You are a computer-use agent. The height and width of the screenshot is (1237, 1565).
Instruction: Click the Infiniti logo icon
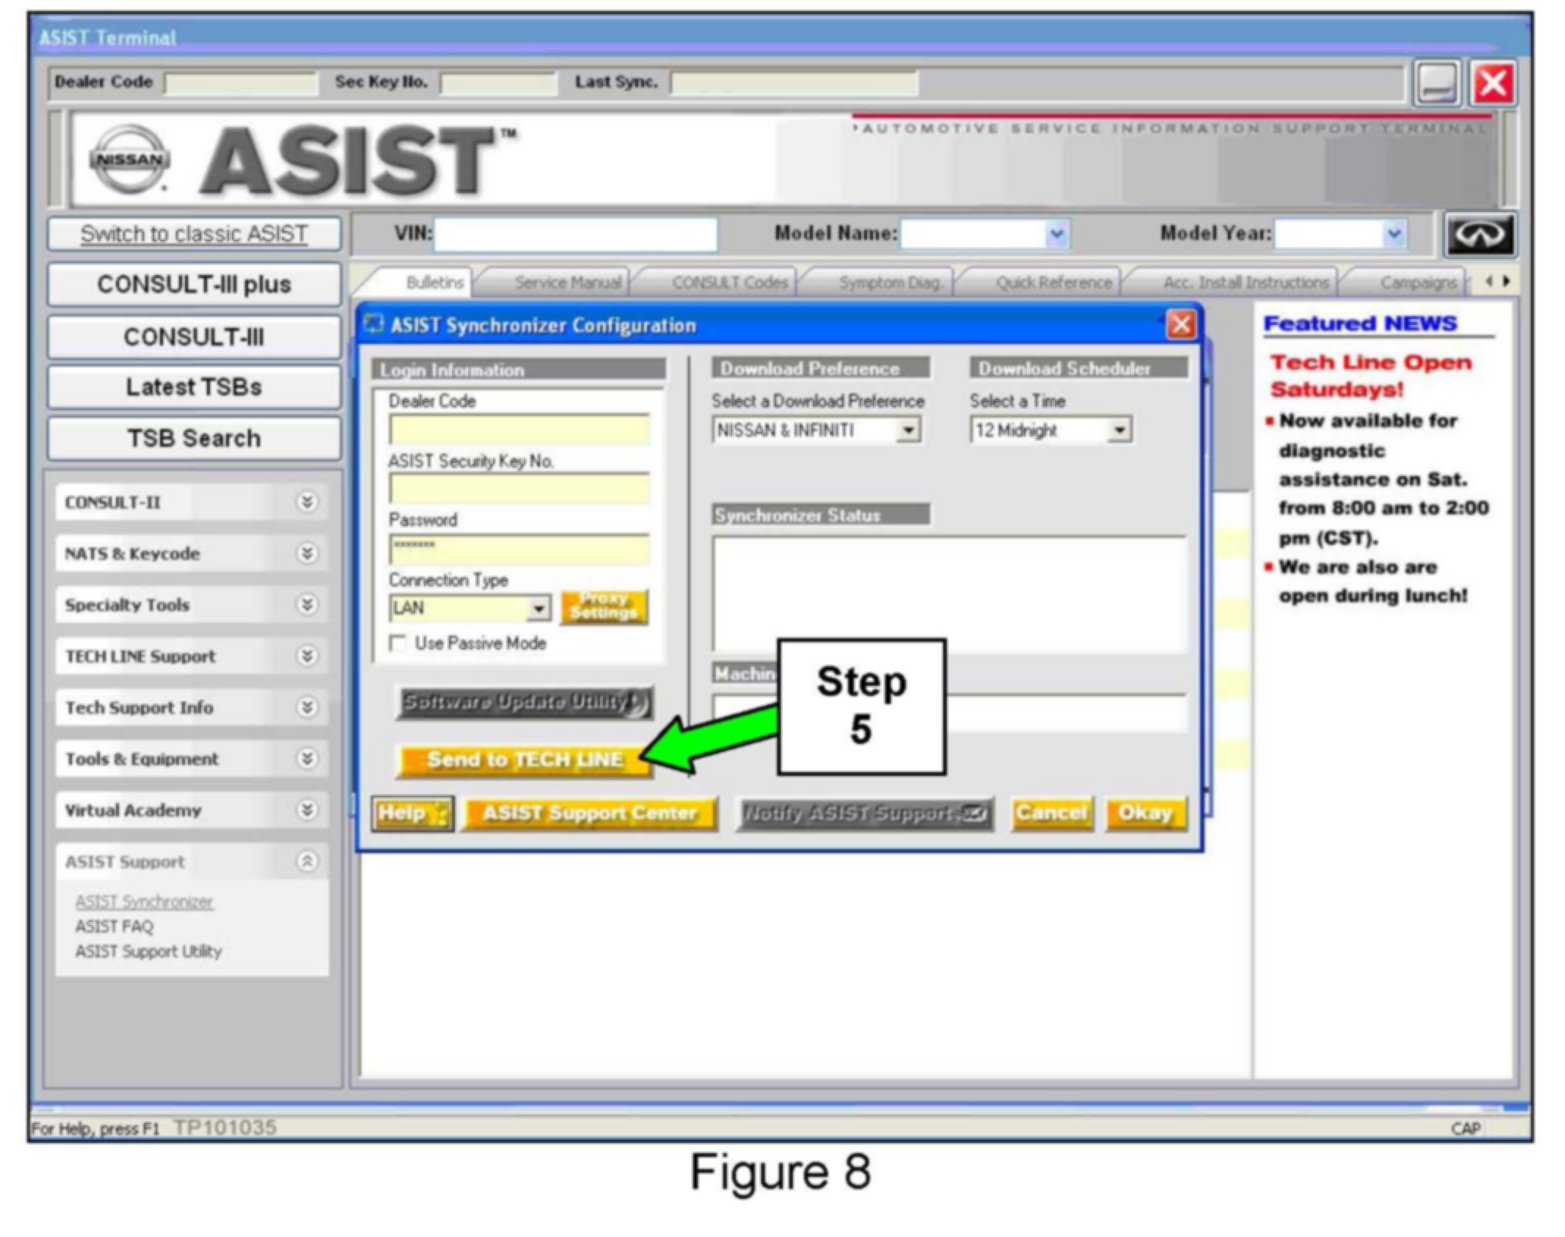point(1479,234)
